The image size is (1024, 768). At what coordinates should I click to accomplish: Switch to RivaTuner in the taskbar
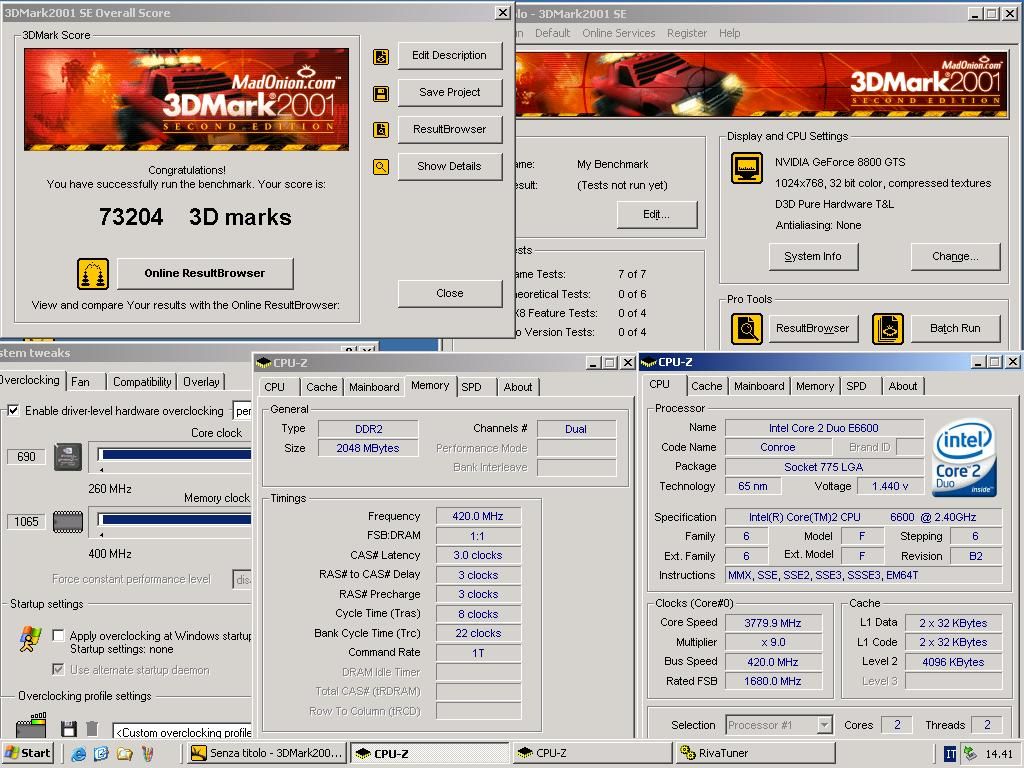[x=756, y=753]
